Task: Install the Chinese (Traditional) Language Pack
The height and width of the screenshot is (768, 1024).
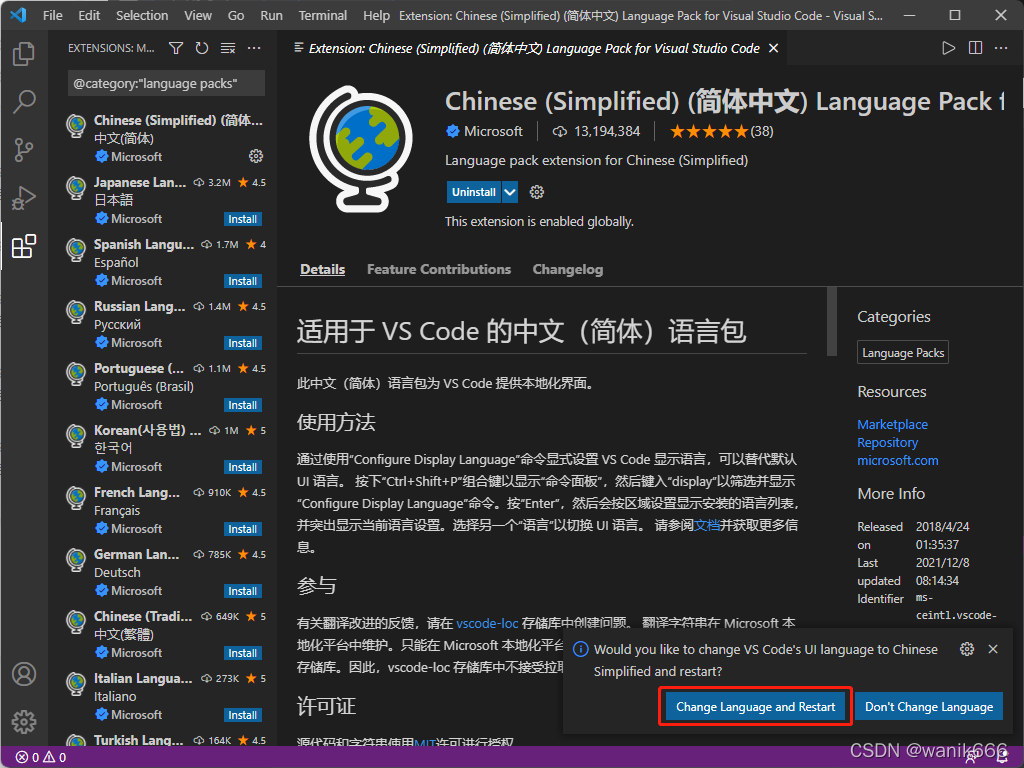Action: pos(242,653)
